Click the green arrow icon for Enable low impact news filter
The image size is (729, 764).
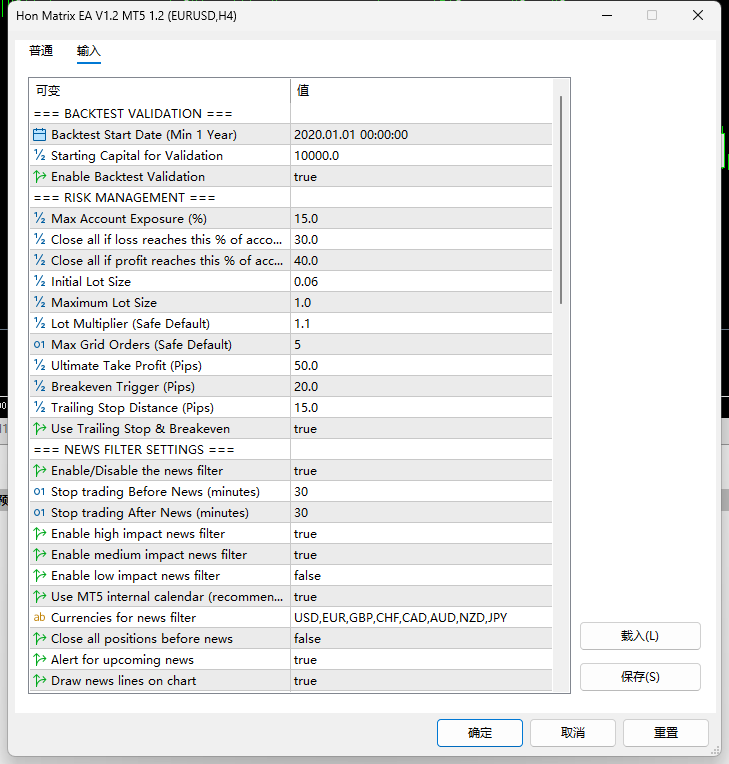click(39, 575)
